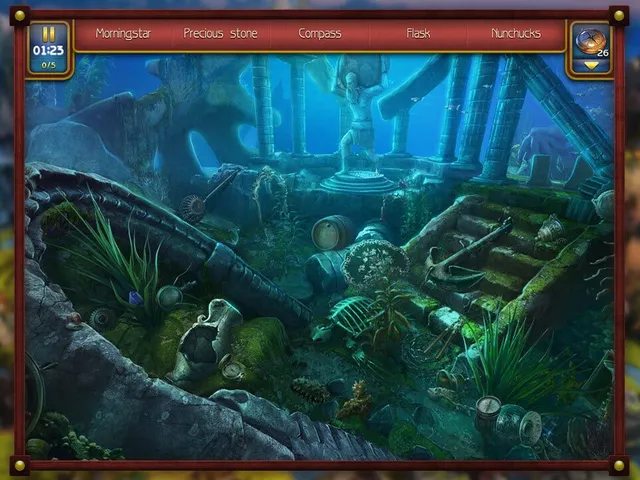Click the pocket watch near broken vase

point(233,367)
